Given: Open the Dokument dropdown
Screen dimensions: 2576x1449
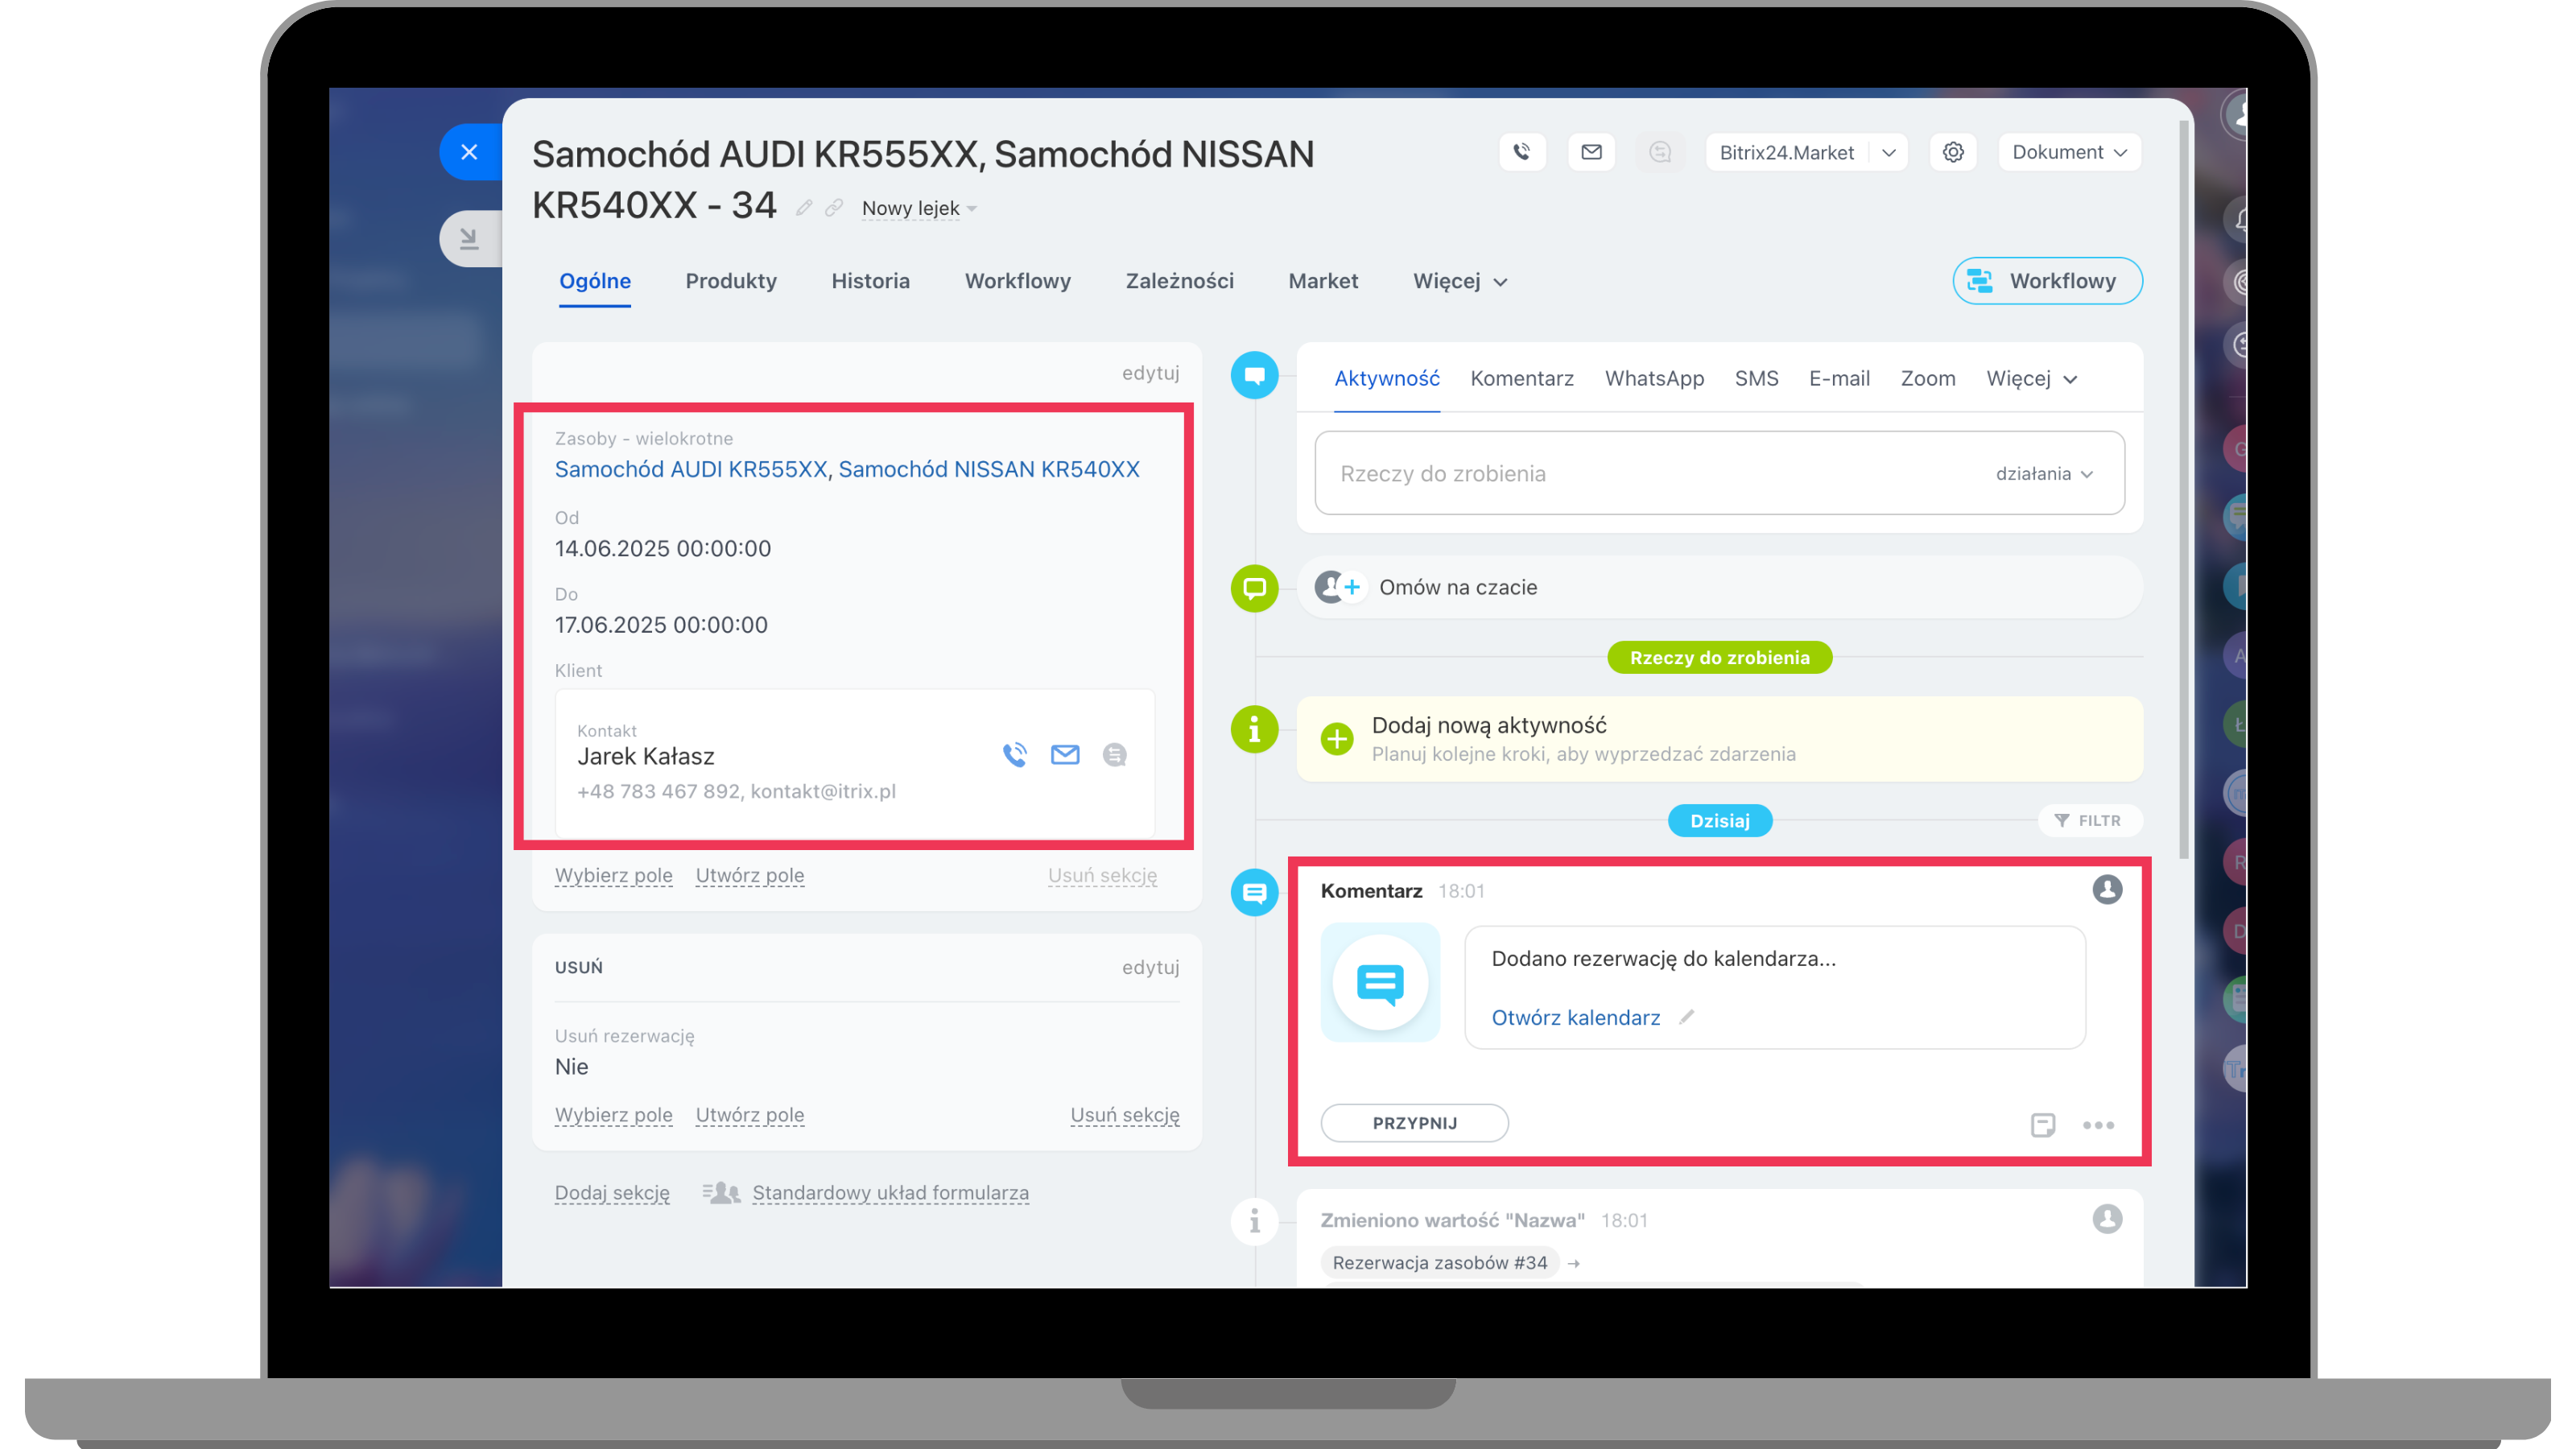Looking at the screenshot, I should (x=2069, y=152).
